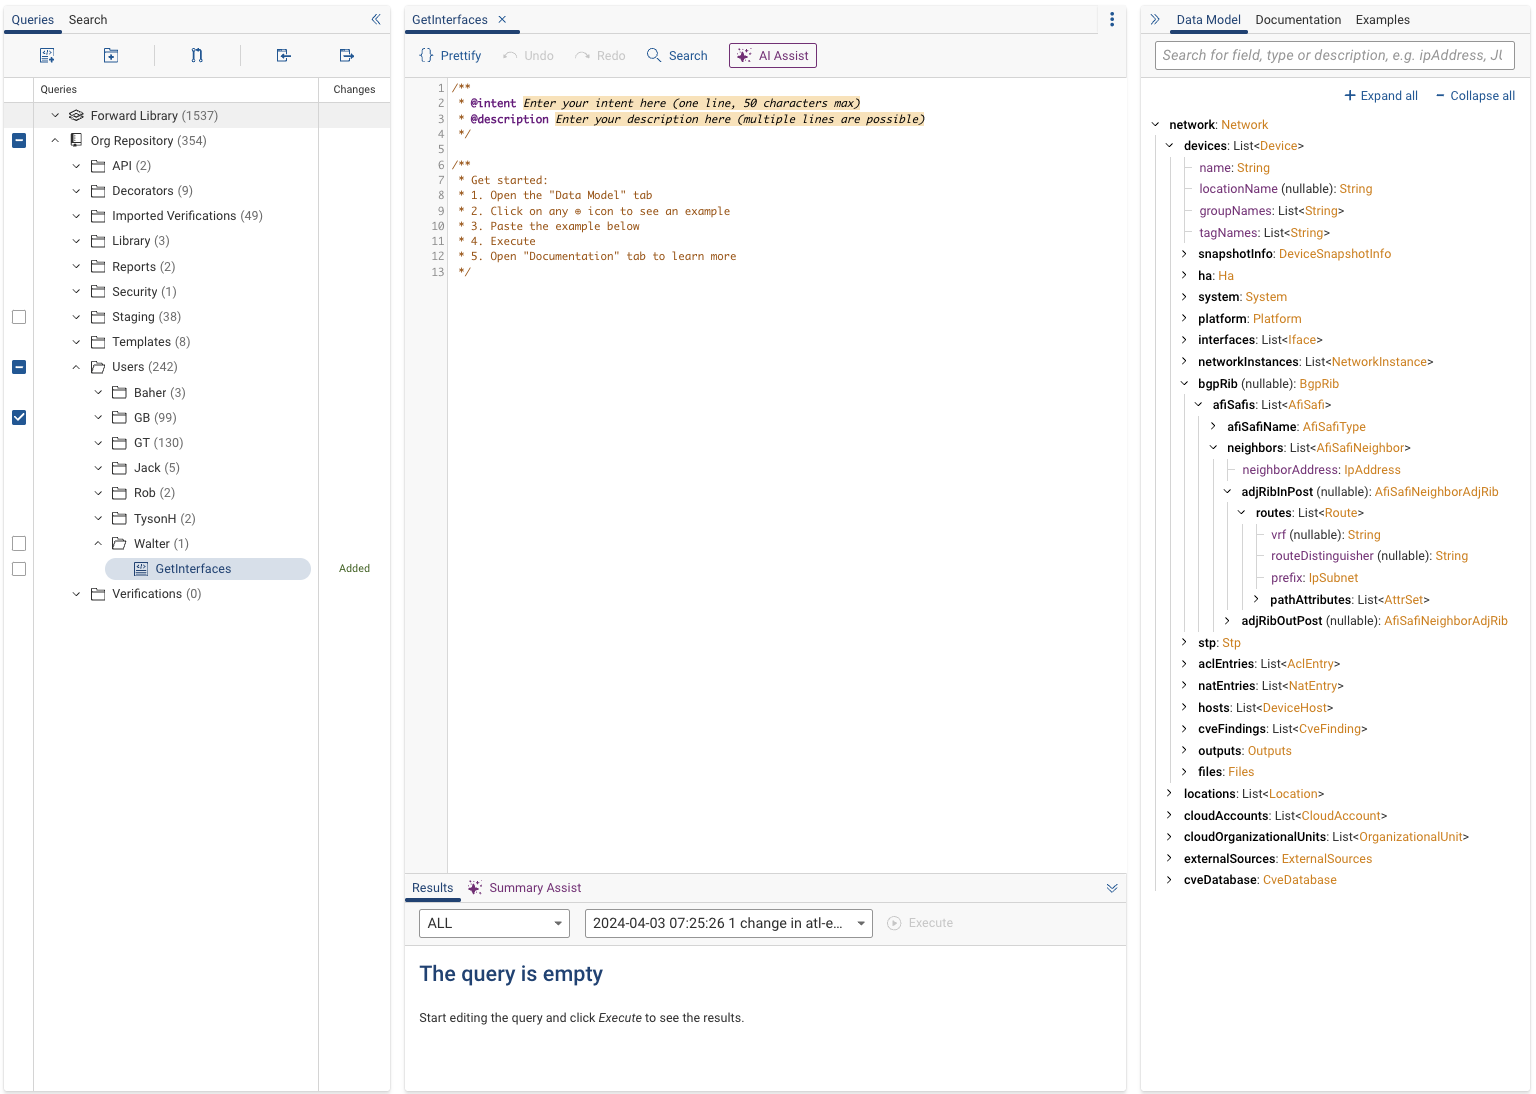This screenshot has width=1536, height=1094.
Task: Click the Data Model search field
Action: 1334,56
